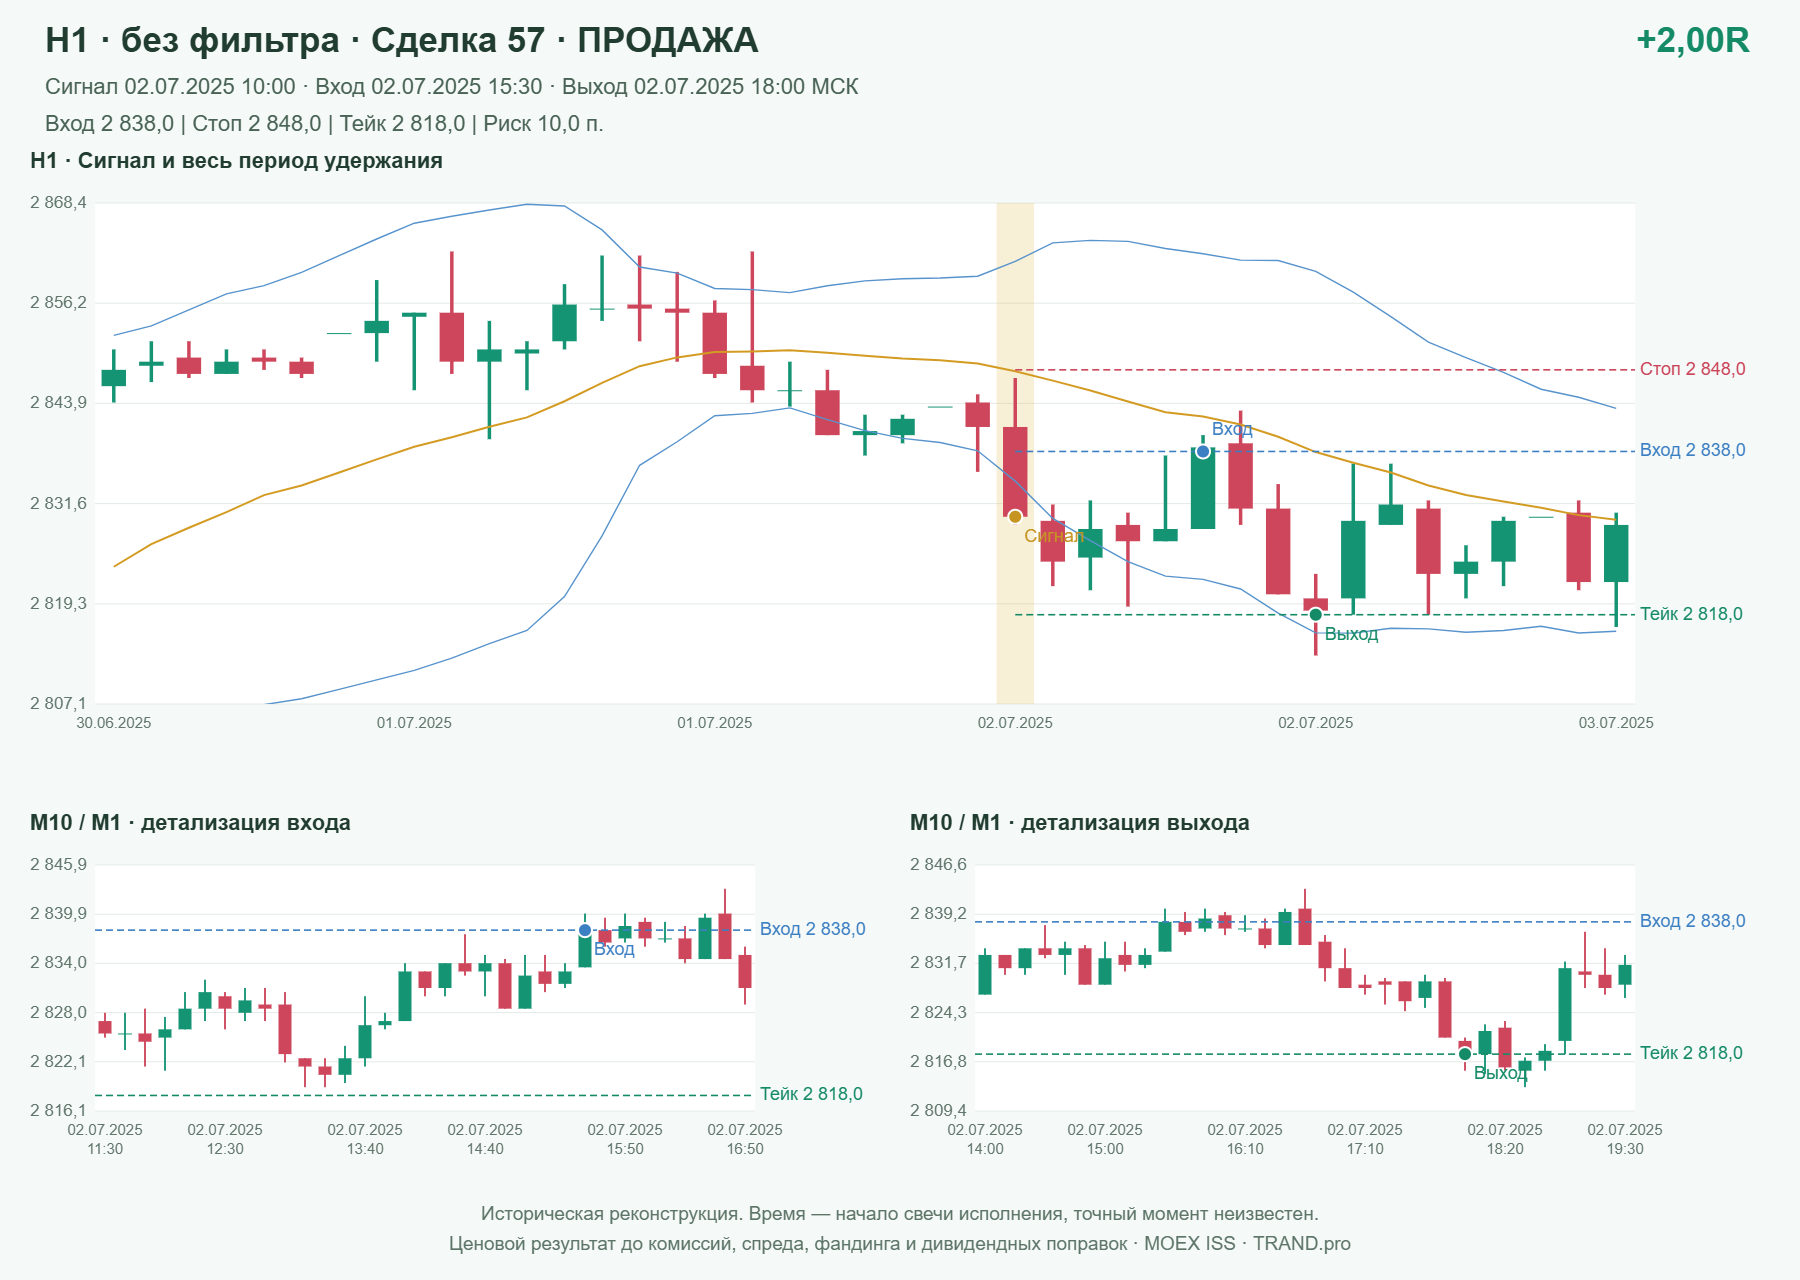Click 'Вход 2 838,0' label on H1 chart
This screenshot has width=1800, height=1280.
click(x=1693, y=450)
